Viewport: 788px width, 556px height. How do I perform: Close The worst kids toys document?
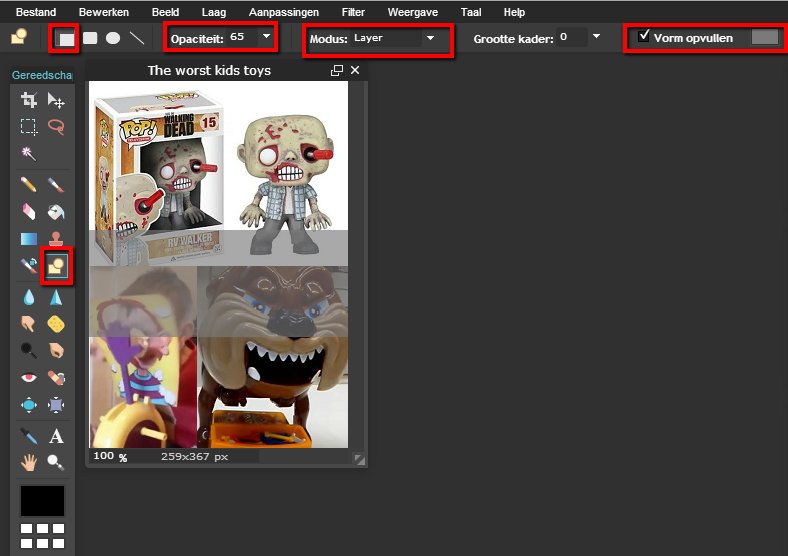355,70
